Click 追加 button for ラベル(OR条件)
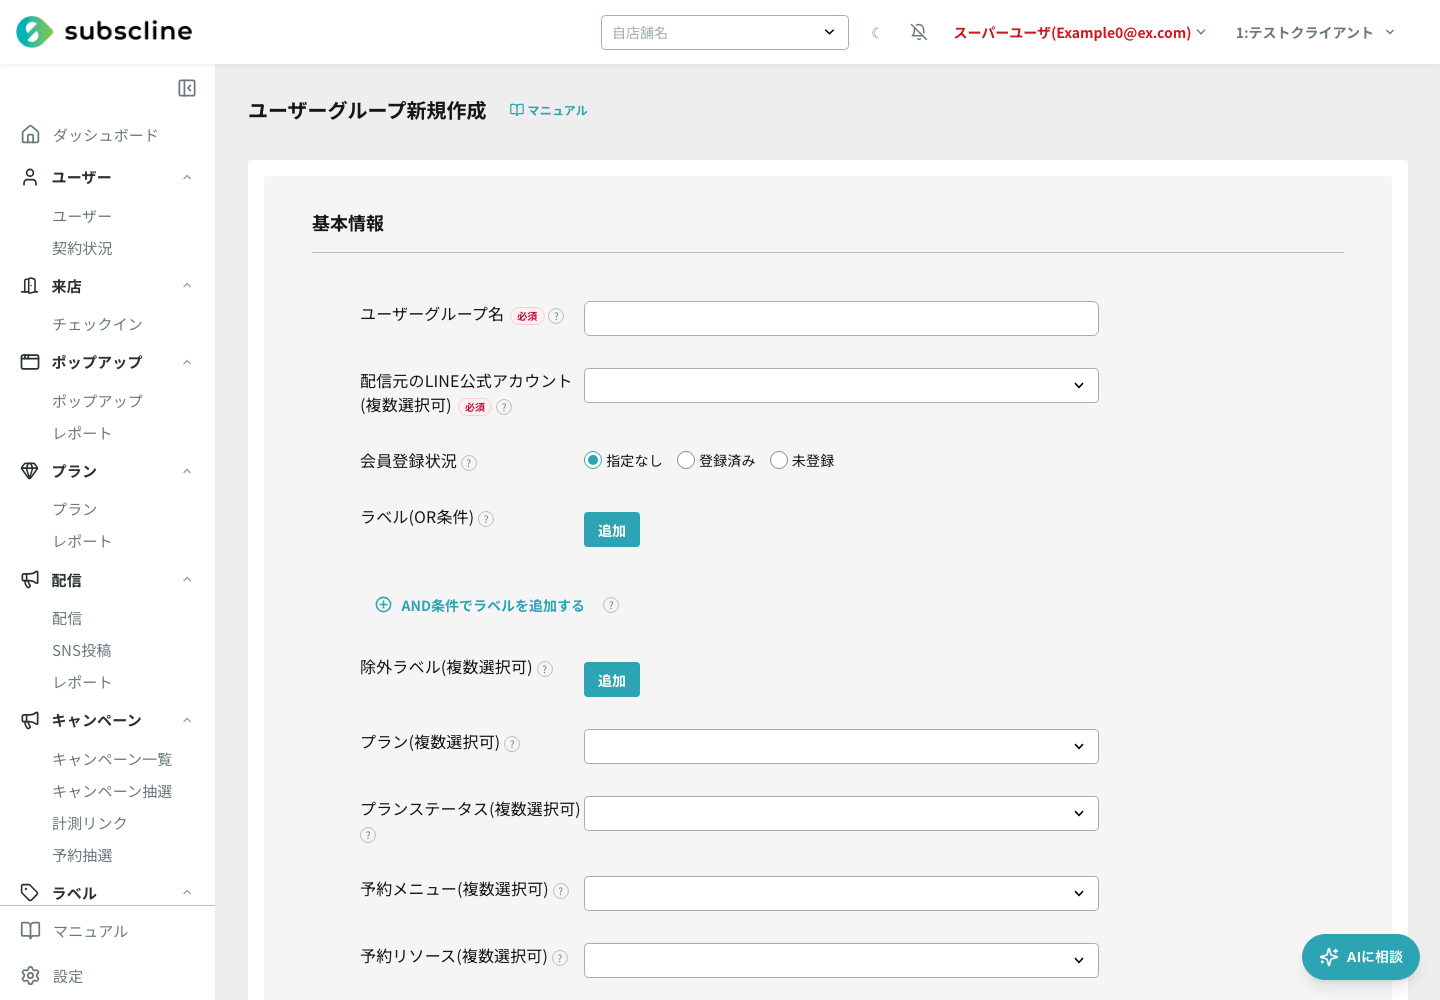This screenshot has width=1440, height=1000. pyautogui.click(x=612, y=530)
